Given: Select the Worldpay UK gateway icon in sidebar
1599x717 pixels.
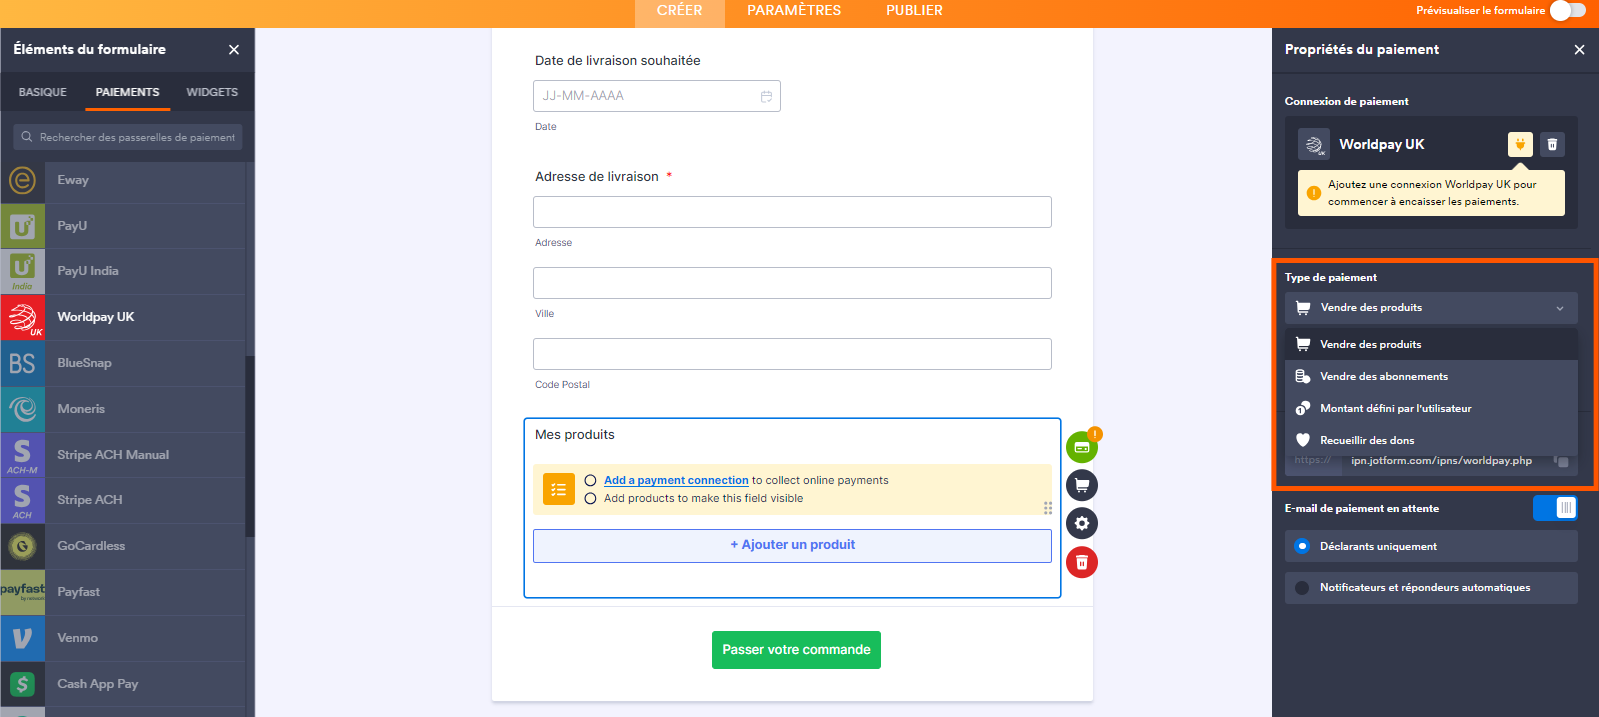Looking at the screenshot, I should [22, 317].
